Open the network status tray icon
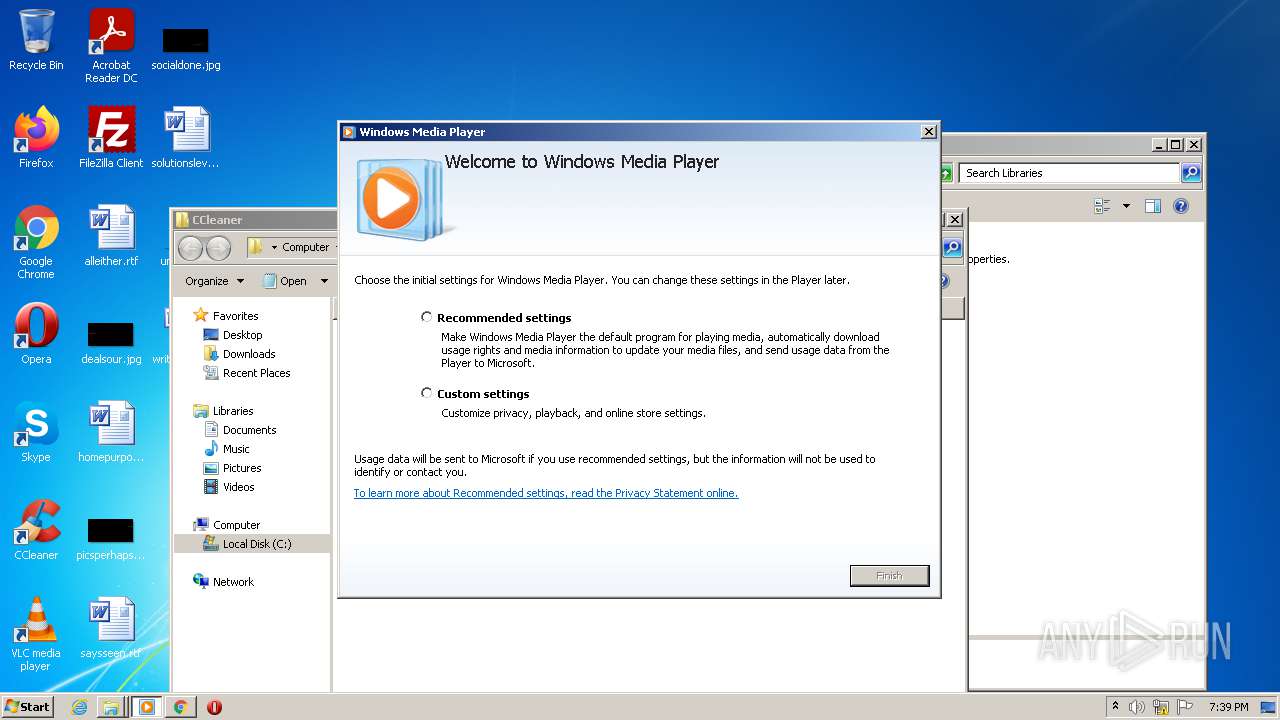The image size is (1280, 720). tap(1161, 707)
